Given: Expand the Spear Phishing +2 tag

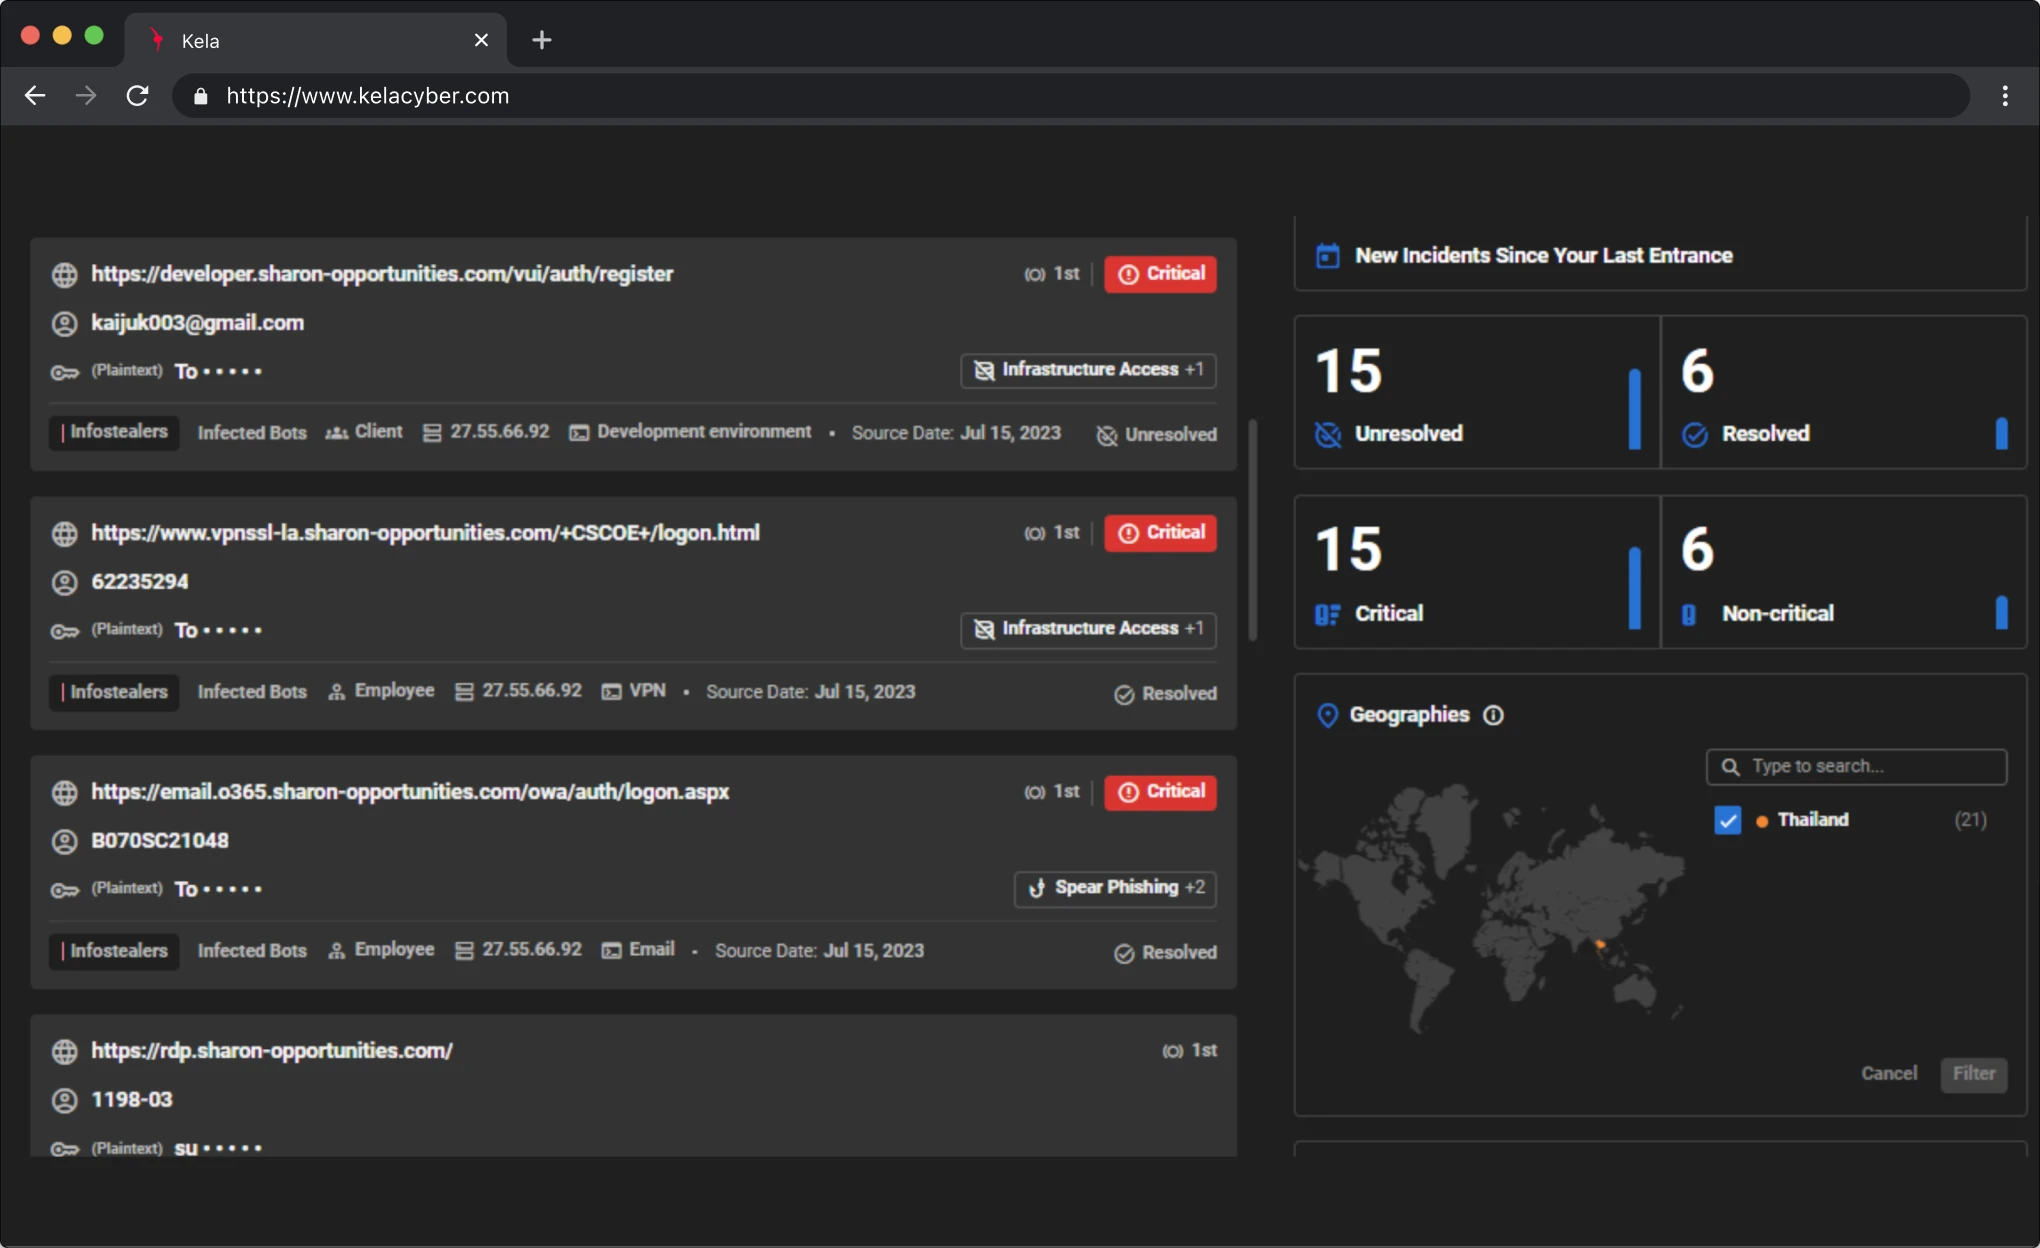Looking at the screenshot, I should 1116,888.
